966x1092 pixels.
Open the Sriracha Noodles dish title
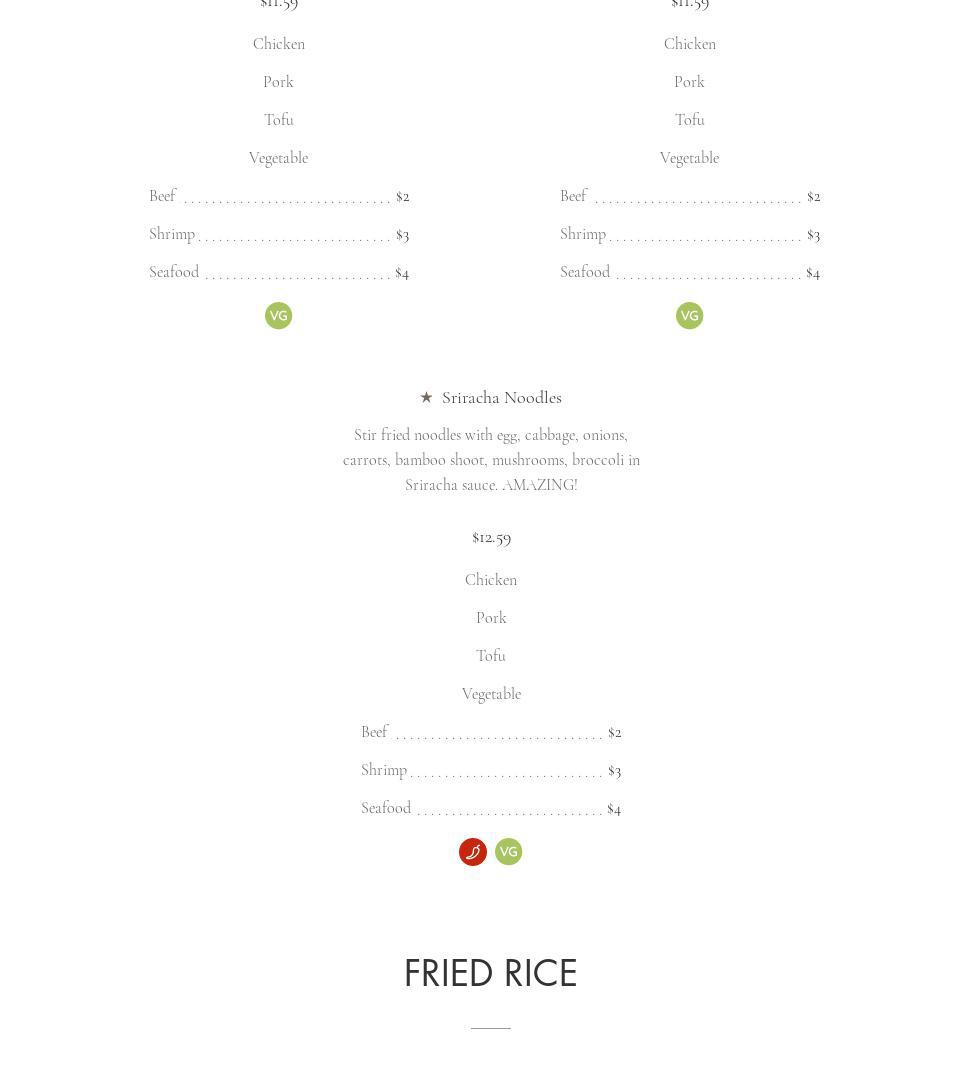coord(501,397)
